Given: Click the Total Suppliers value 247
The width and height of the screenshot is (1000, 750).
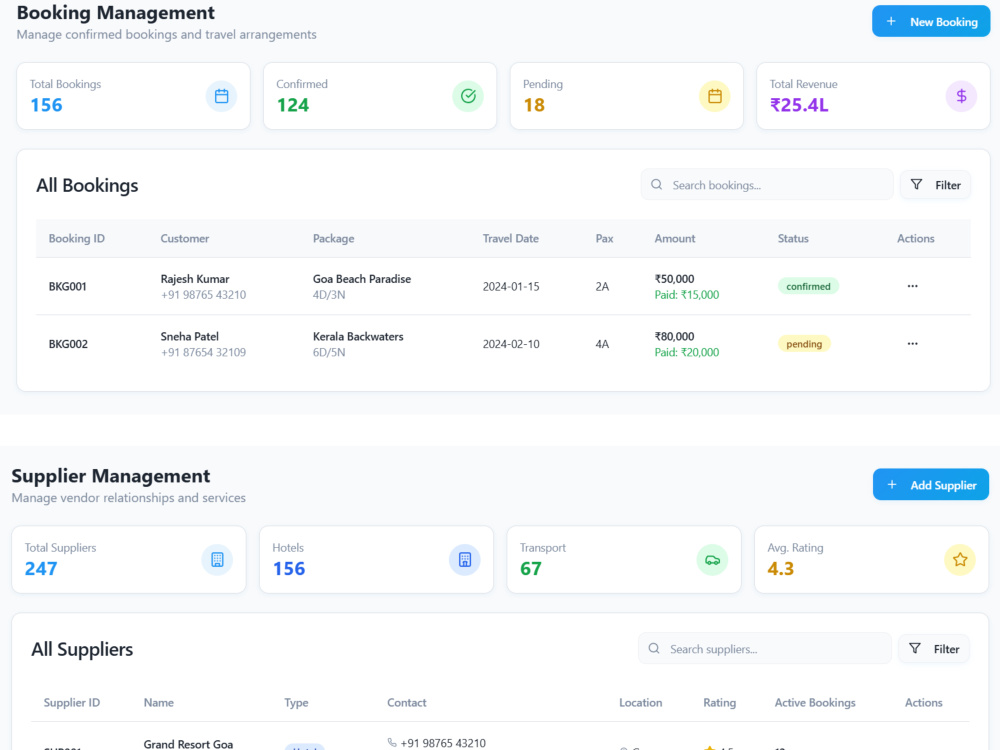Looking at the screenshot, I should [x=41, y=568].
